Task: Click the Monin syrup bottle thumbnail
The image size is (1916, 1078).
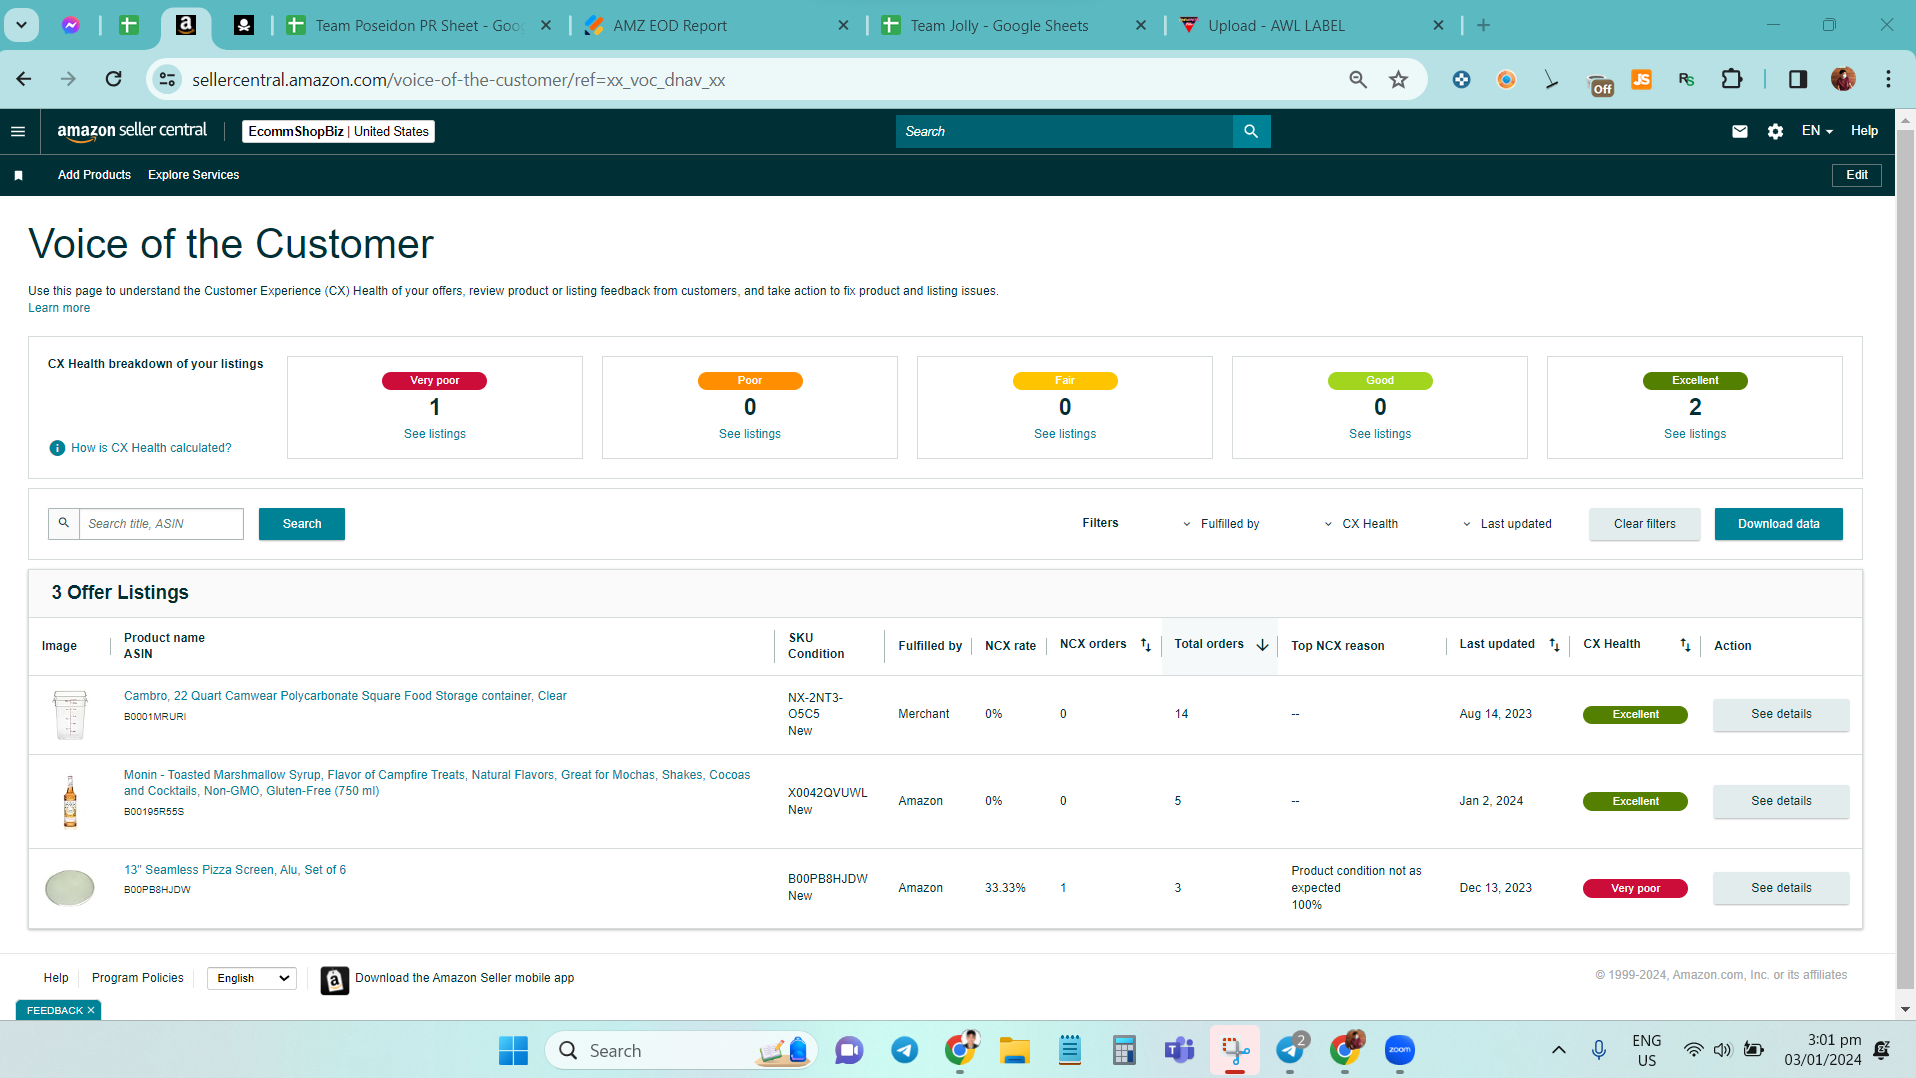Action: coord(70,802)
